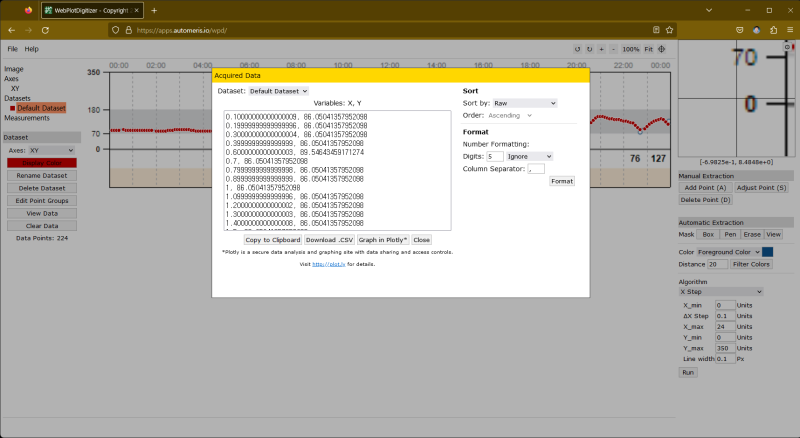Open the Help menu
This screenshot has width=800, height=438.
pyautogui.click(x=32, y=49)
